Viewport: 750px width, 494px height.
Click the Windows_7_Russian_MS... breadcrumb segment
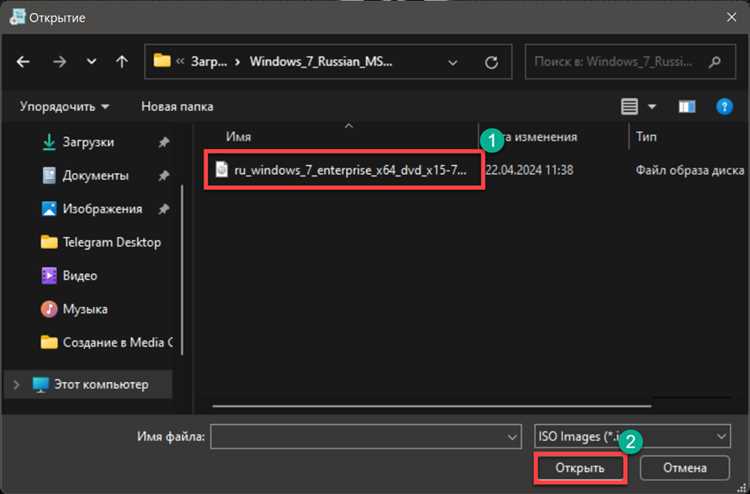(x=320, y=62)
